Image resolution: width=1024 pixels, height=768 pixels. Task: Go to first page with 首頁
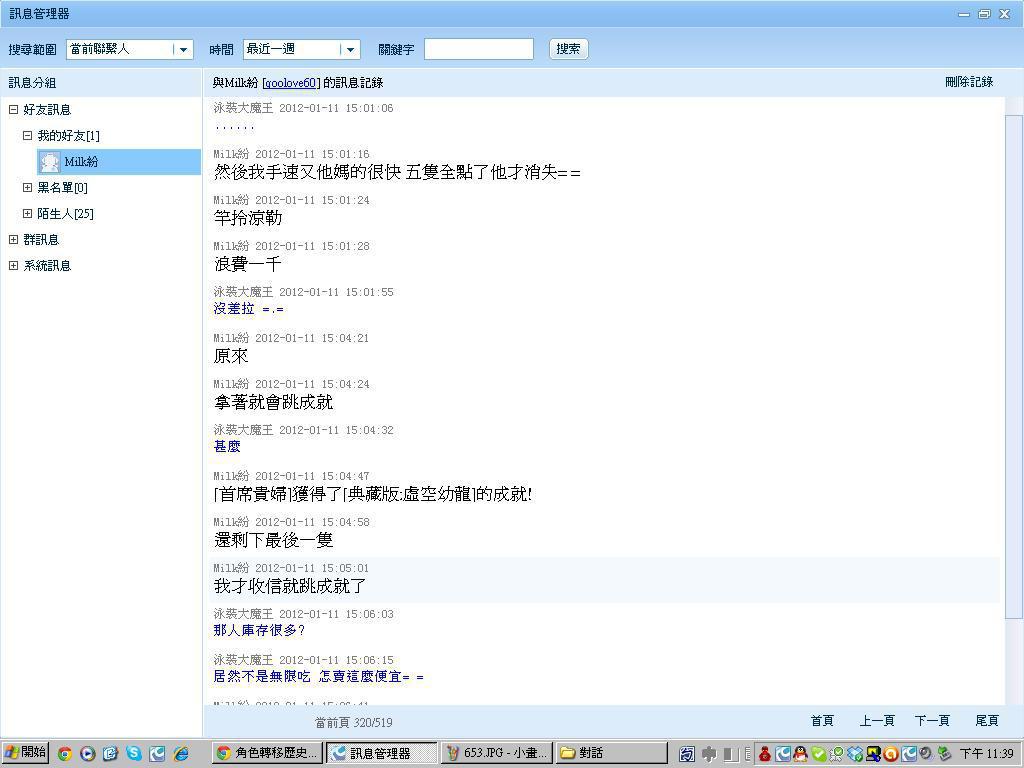pyautogui.click(x=822, y=720)
